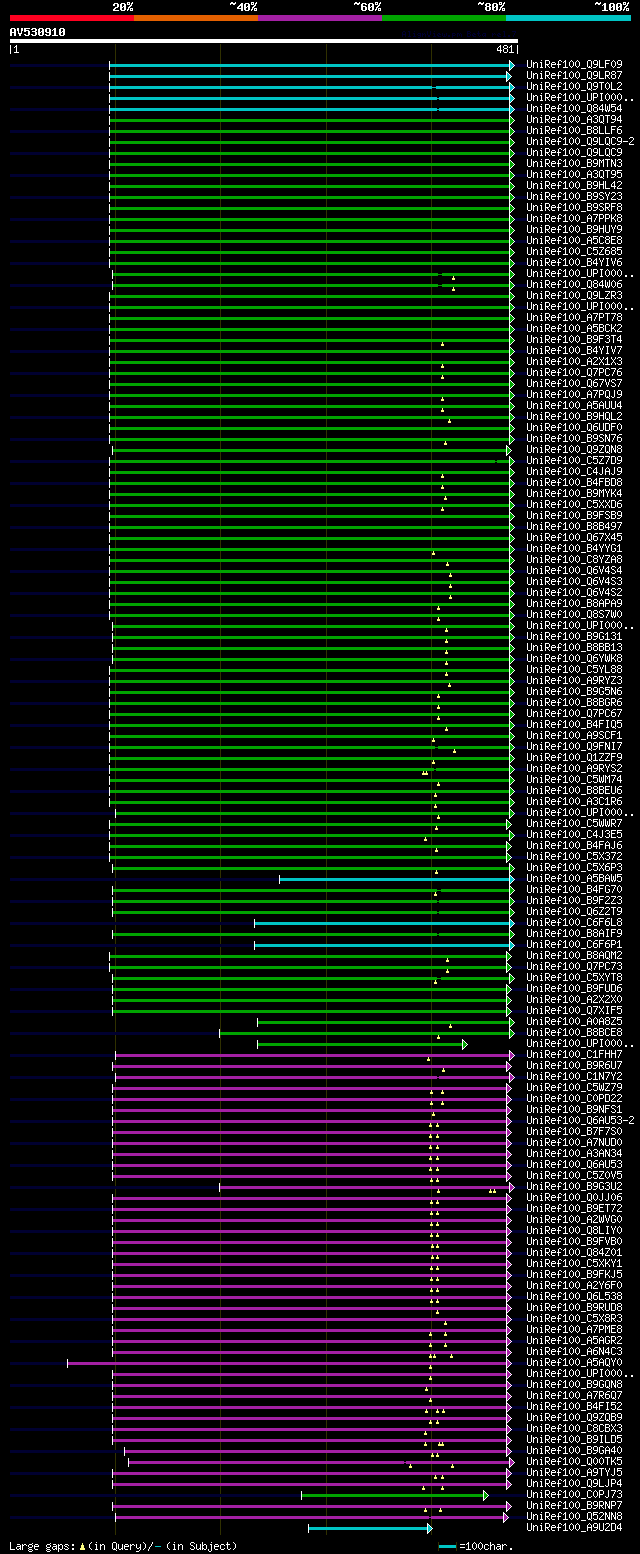Select hit label UniRef100_Q1ZZF9
The width and height of the screenshot is (640, 1554).
point(574,757)
